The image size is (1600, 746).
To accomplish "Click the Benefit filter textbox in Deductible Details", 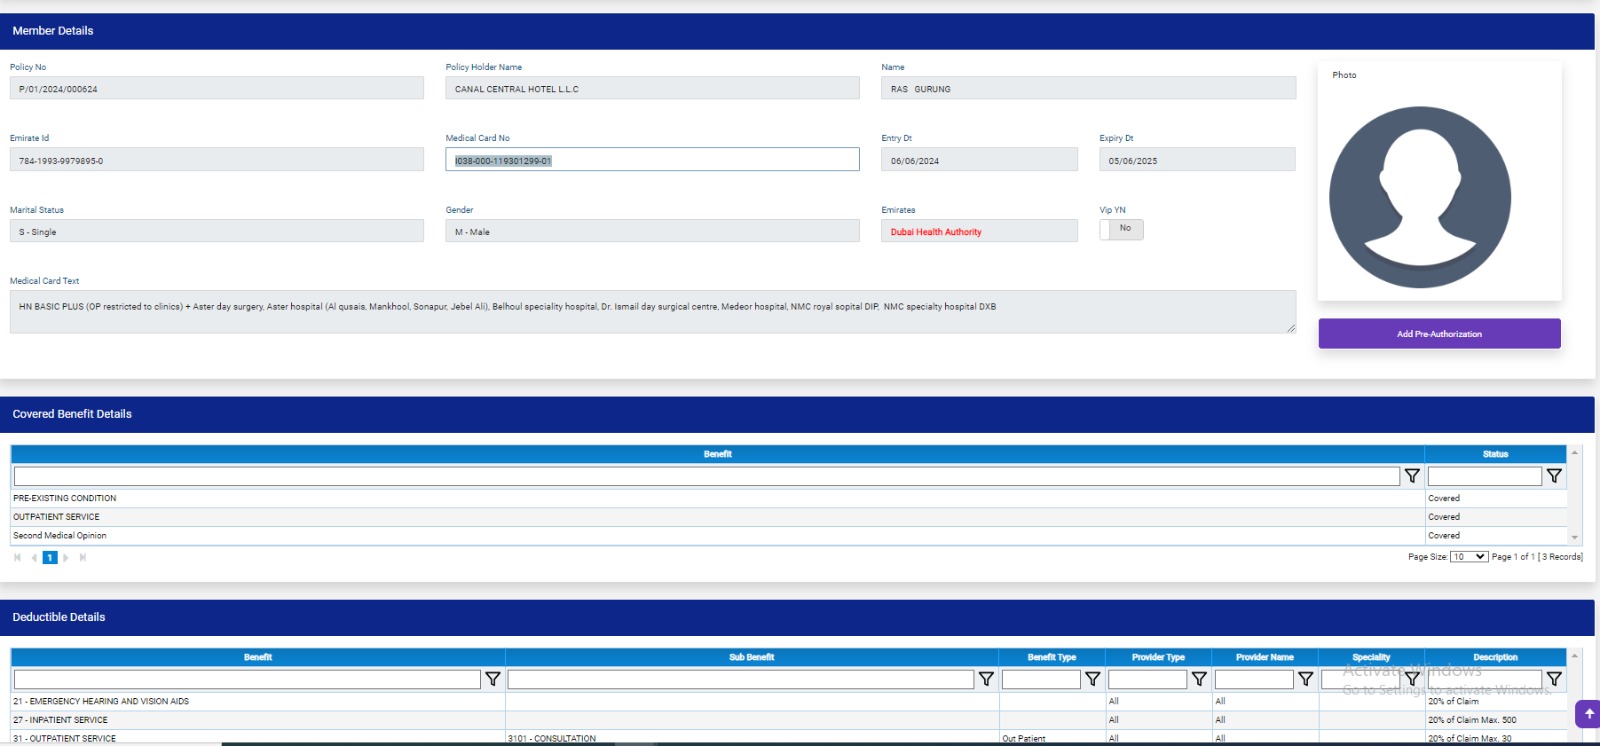I will click(247, 679).
